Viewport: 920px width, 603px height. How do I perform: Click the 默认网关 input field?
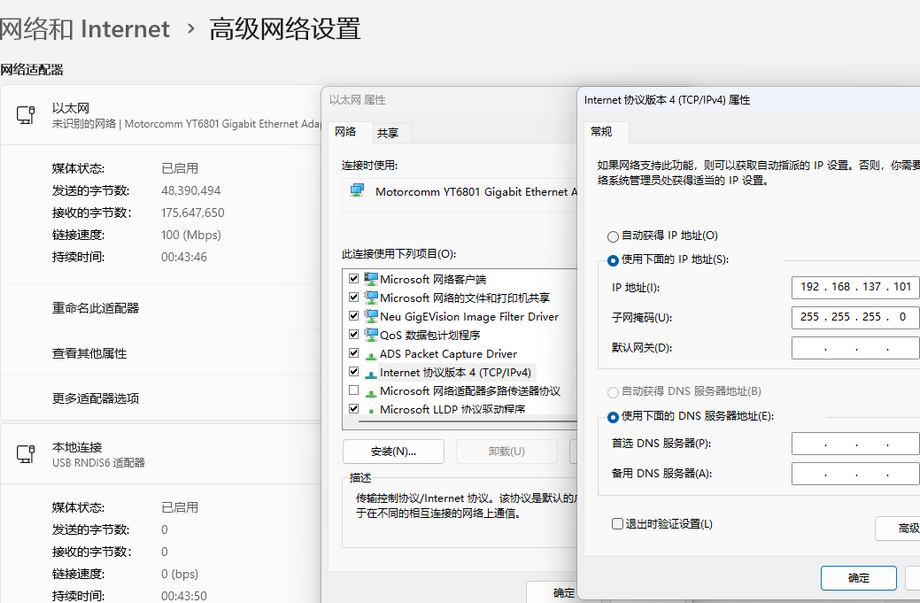point(855,348)
